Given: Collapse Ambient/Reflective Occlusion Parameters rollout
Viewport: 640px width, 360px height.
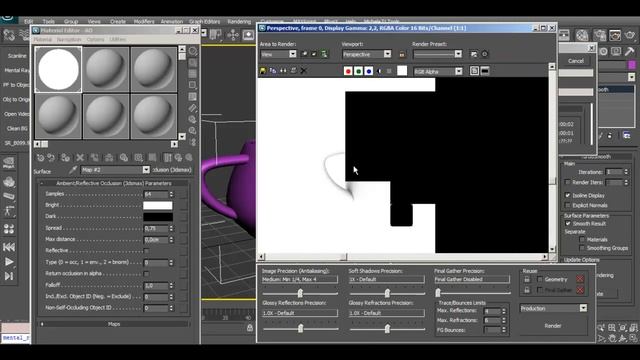Looking at the screenshot, I should 114,183.
